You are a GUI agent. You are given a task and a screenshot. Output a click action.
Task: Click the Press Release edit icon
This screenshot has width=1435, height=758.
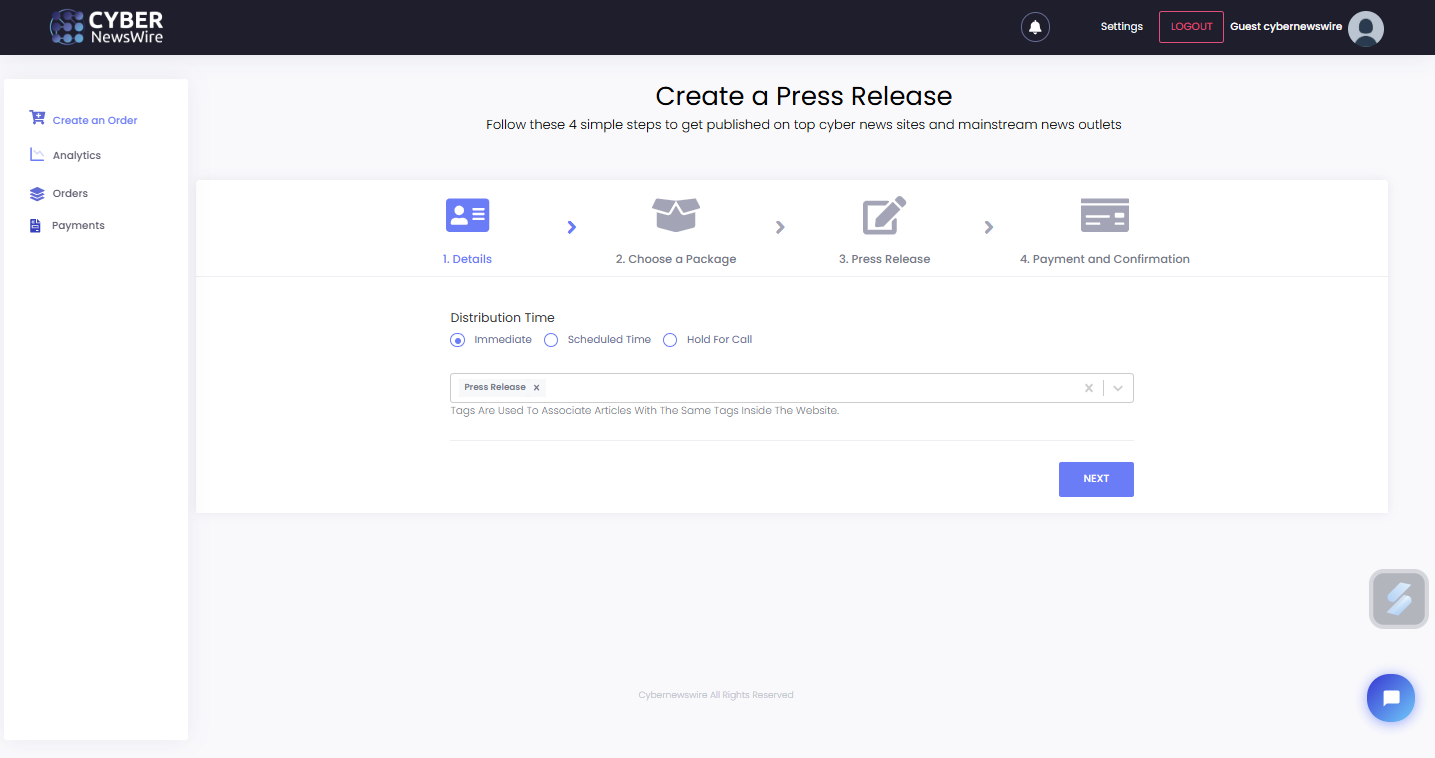pyautogui.click(x=884, y=215)
